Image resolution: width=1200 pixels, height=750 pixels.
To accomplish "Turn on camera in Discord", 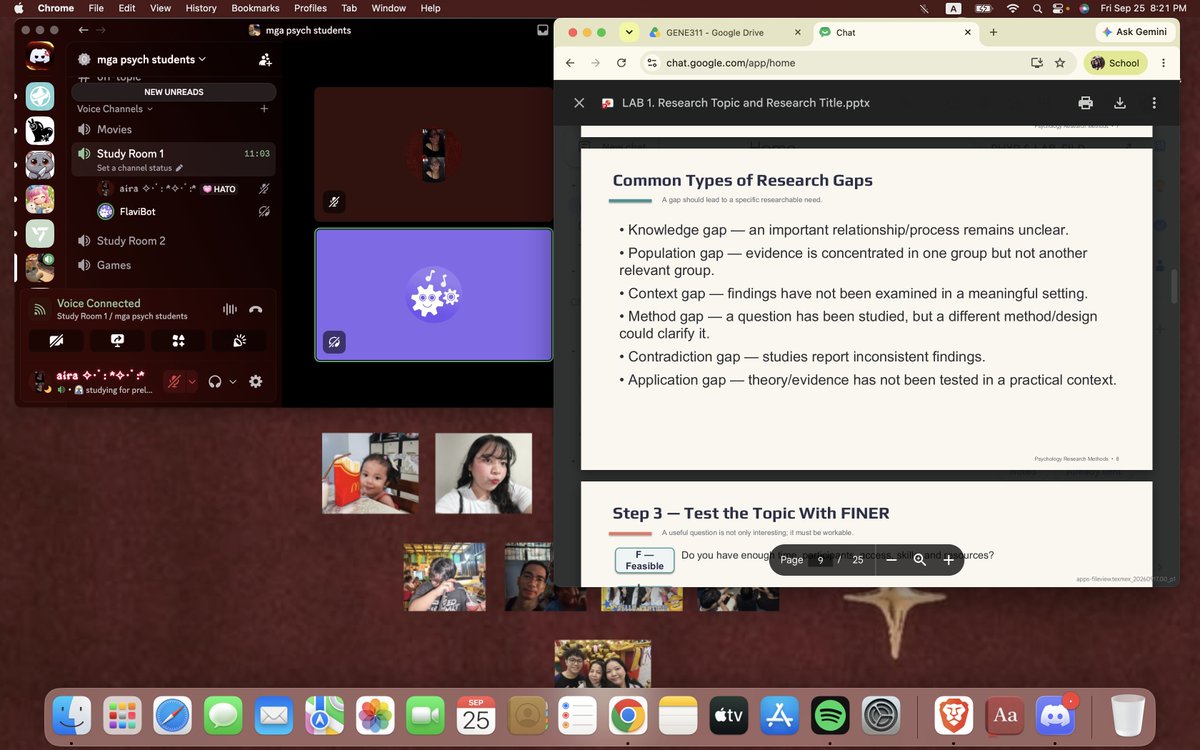I will 56,341.
